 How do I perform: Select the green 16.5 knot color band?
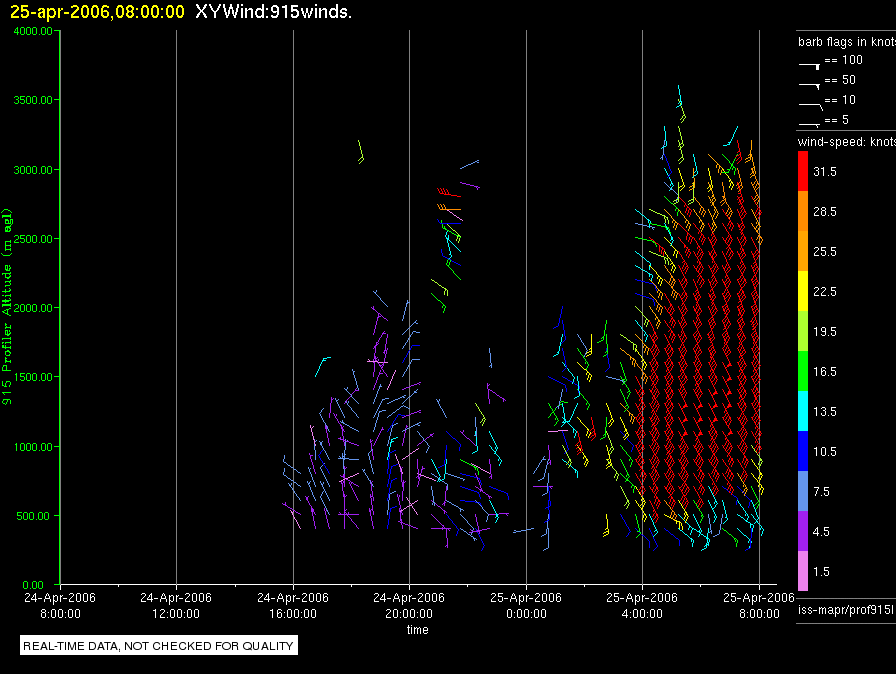[803, 371]
